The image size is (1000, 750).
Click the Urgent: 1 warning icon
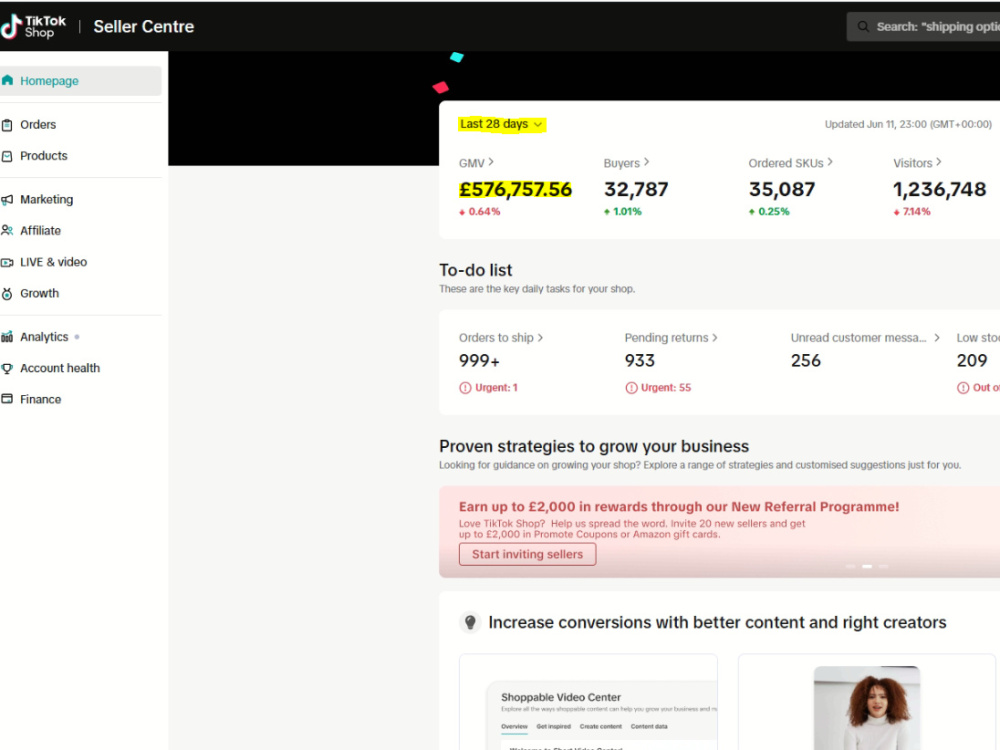(x=465, y=388)
